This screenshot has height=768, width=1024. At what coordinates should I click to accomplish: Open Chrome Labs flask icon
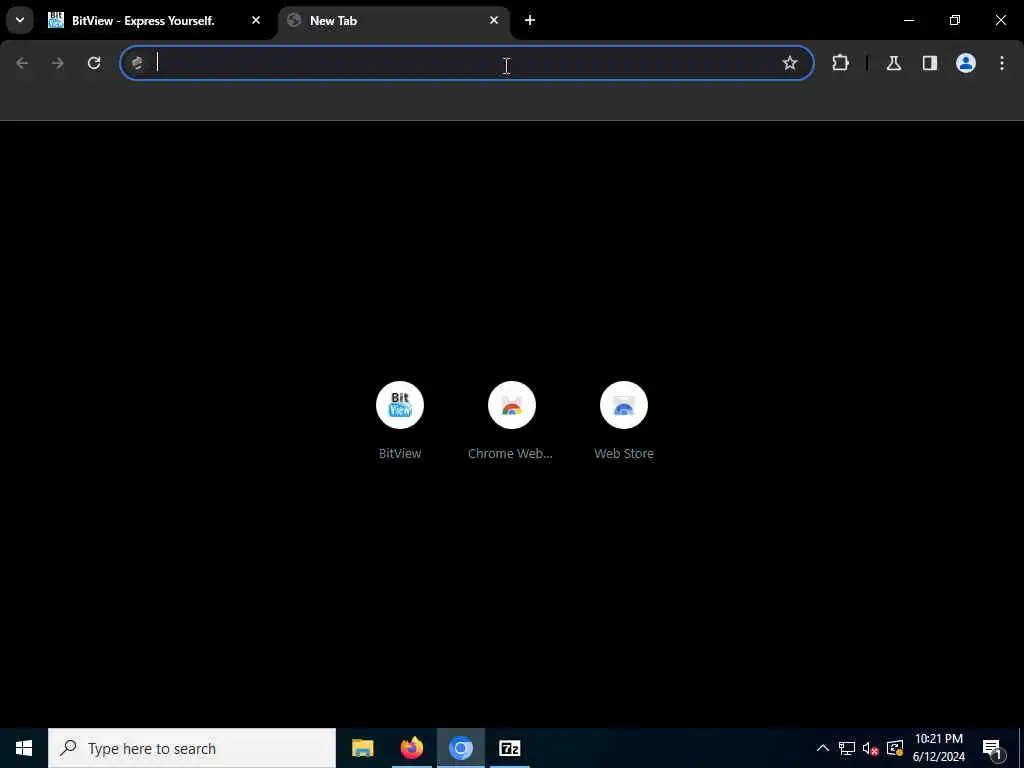894,63
